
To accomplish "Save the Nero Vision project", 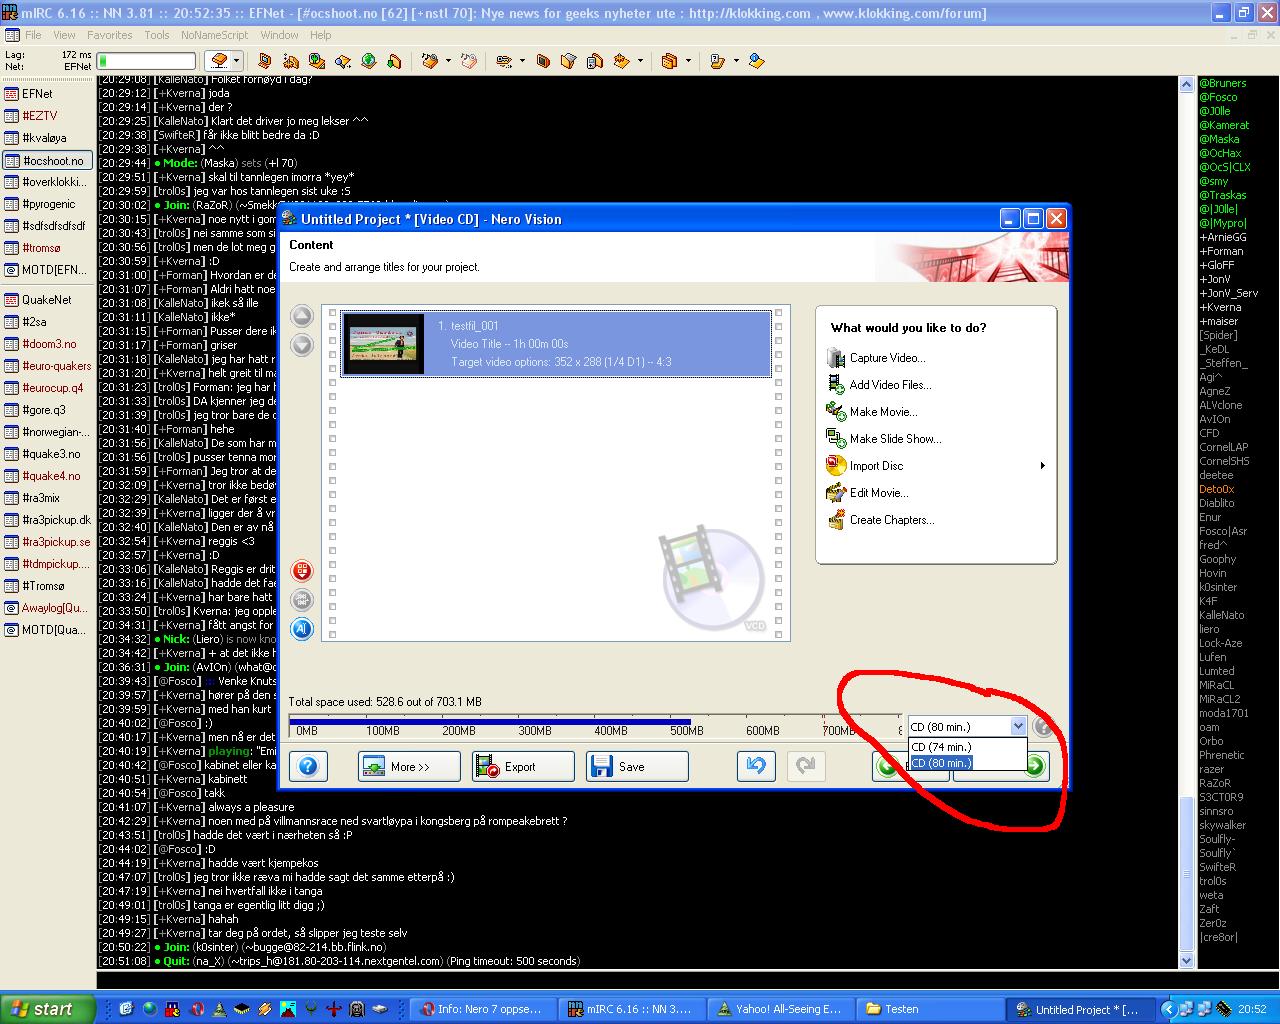I will 637,767.
